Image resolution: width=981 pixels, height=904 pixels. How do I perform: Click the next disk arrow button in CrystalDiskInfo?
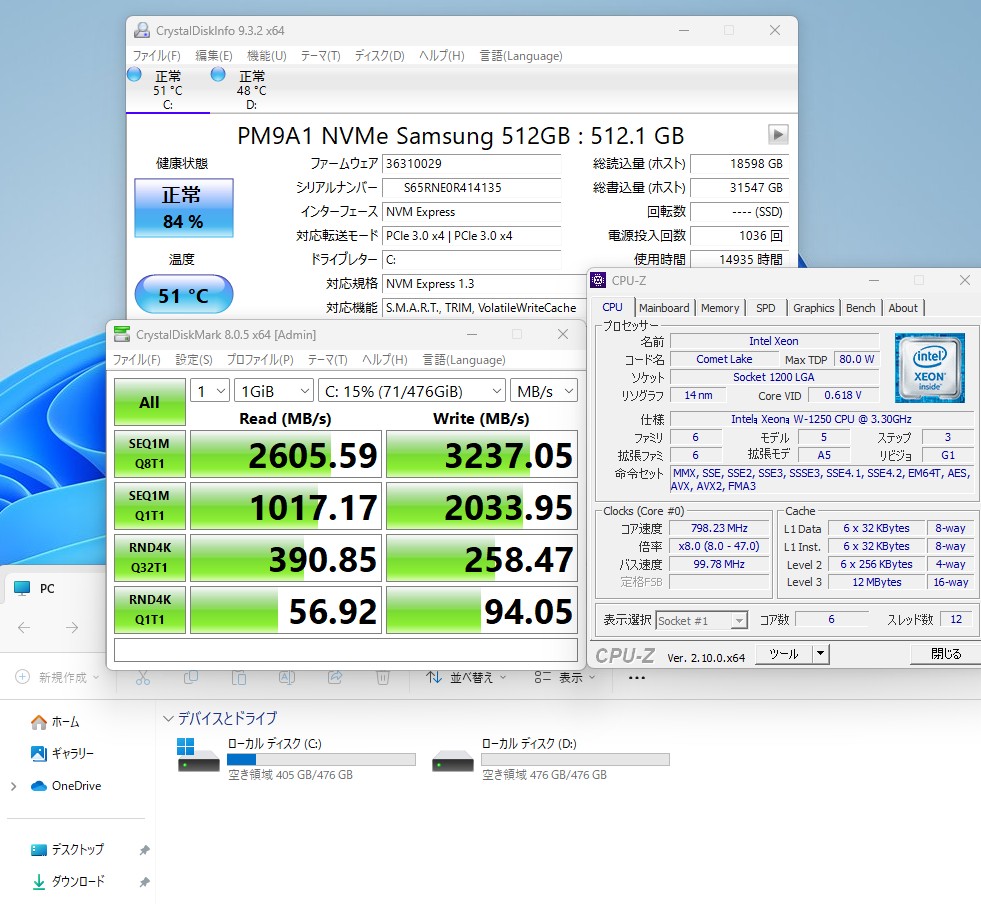(778, 135)
